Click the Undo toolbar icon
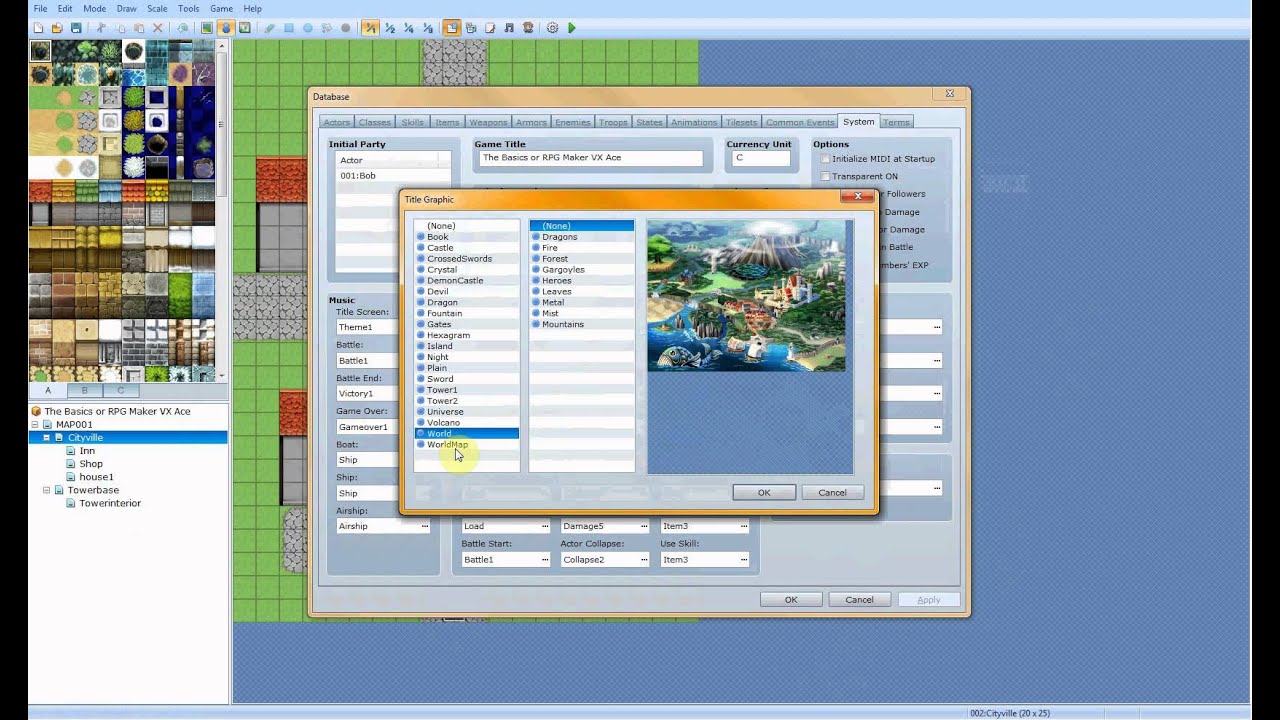 [x=183, y=28]
